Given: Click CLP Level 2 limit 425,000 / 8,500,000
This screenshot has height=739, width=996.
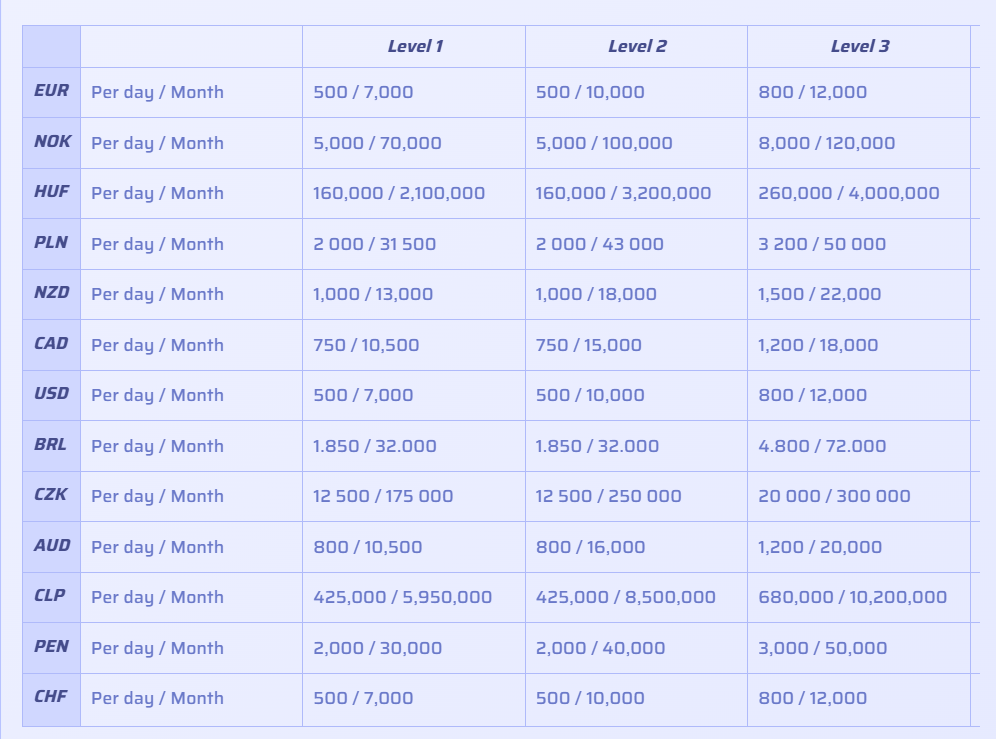Looking at the screenshot, I should tap(626, 597).
